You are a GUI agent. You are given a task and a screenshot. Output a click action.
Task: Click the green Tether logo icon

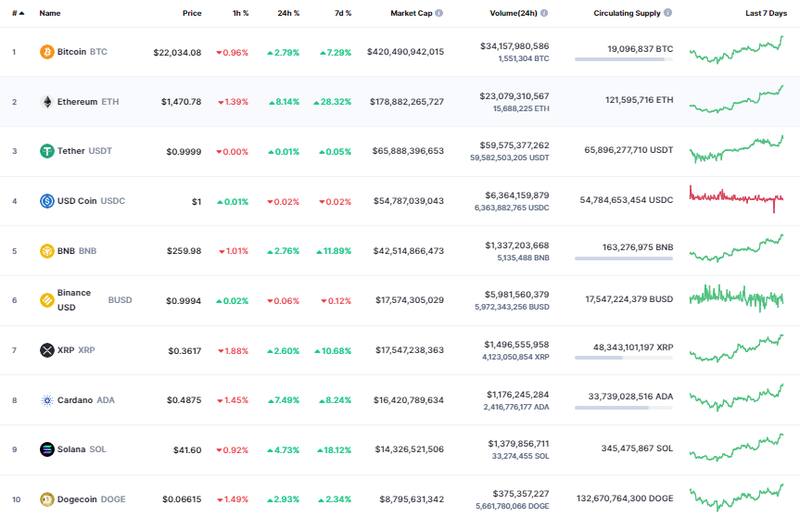coord(46,151)
